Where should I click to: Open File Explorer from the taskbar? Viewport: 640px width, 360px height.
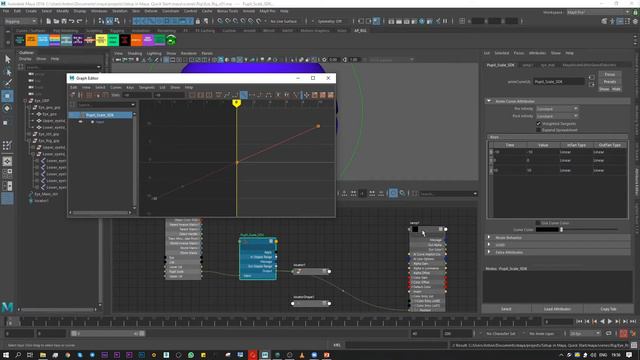point(42,355)
